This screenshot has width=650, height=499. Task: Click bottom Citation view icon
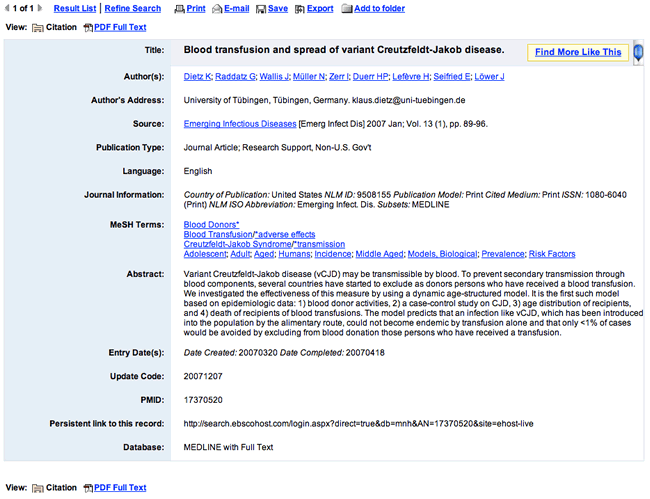38,488
